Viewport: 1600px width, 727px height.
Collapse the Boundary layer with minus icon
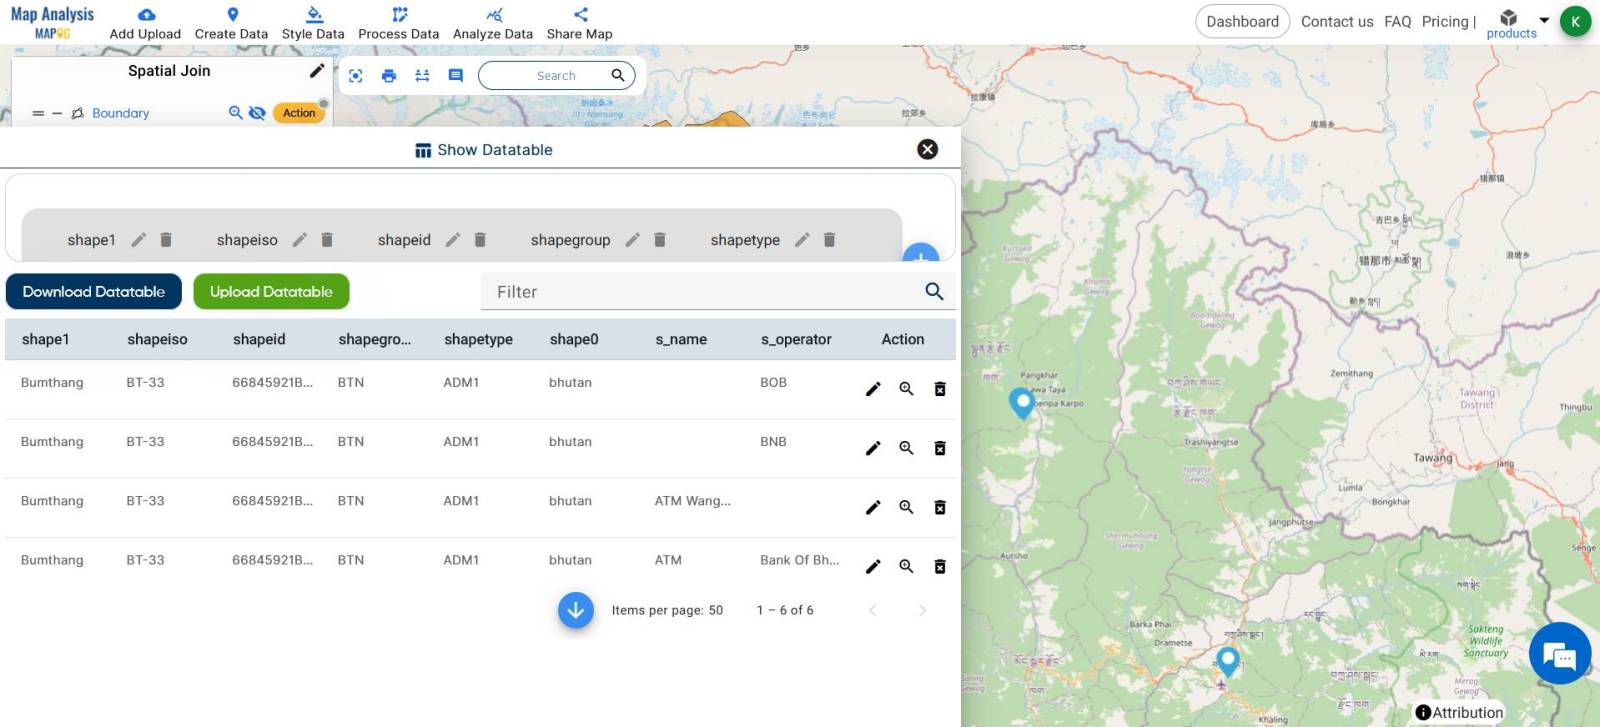57,114
